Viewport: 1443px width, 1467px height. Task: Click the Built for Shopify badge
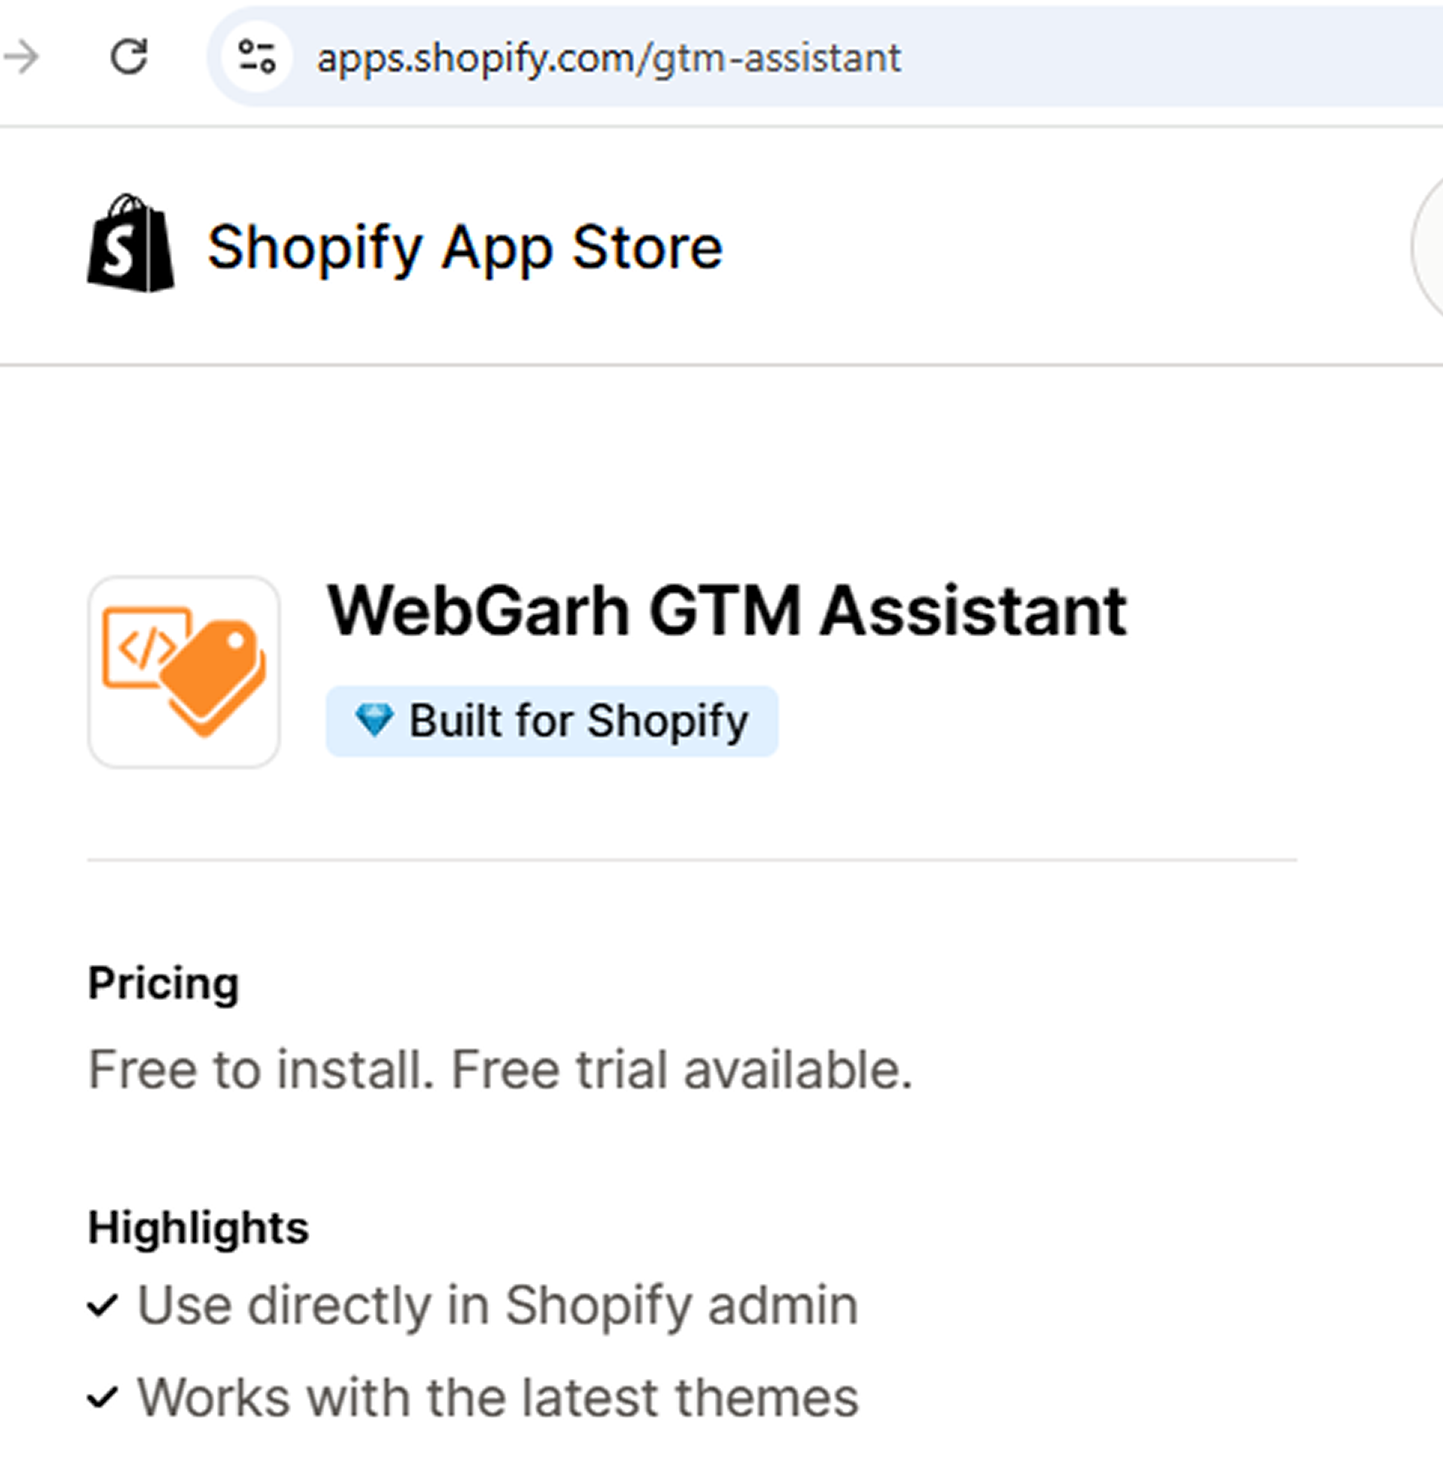[x=552, y=721]
